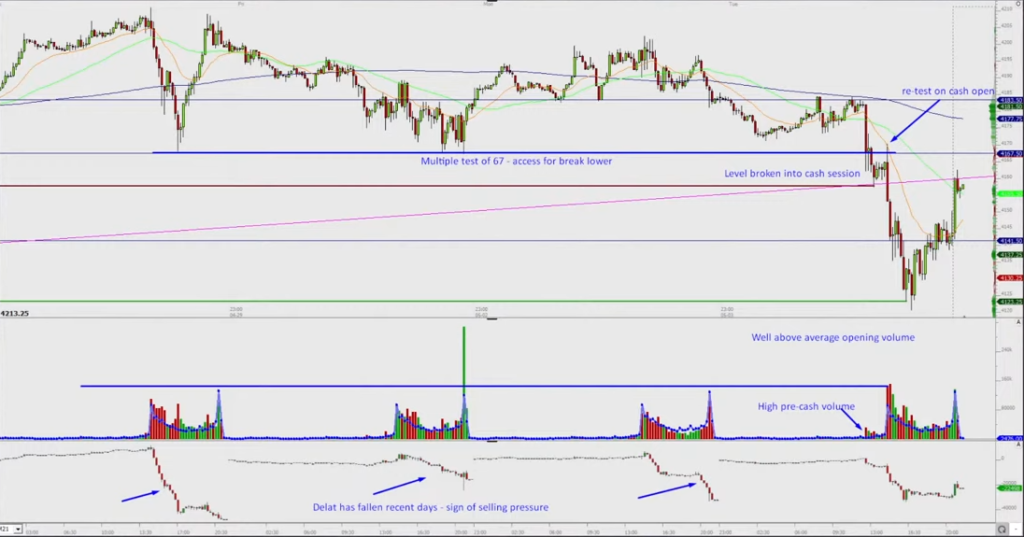Click the red 4130.75 price marker
1024x537 pixels.
click(x=1009, y=277)
